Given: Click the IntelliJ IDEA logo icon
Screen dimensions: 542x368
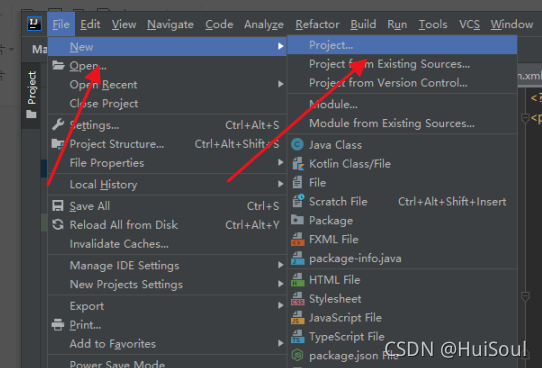Looking at the screenshot, I should [34, 24].
